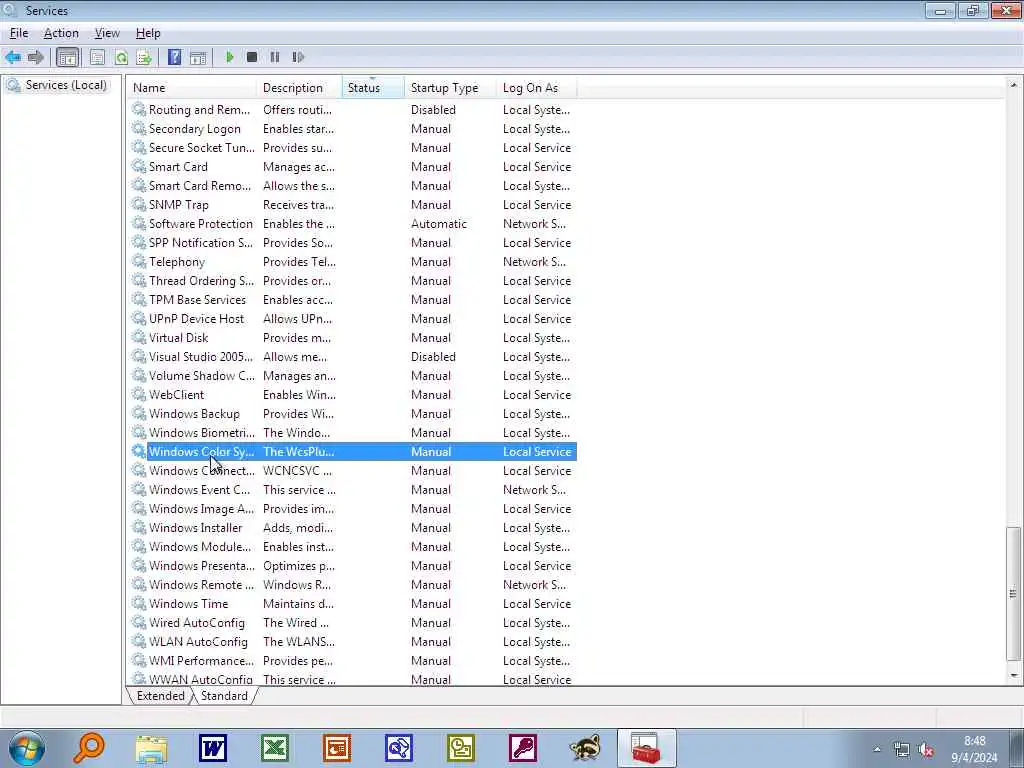Toggle the Show/Hide Action Pane icon

(198, 57)
